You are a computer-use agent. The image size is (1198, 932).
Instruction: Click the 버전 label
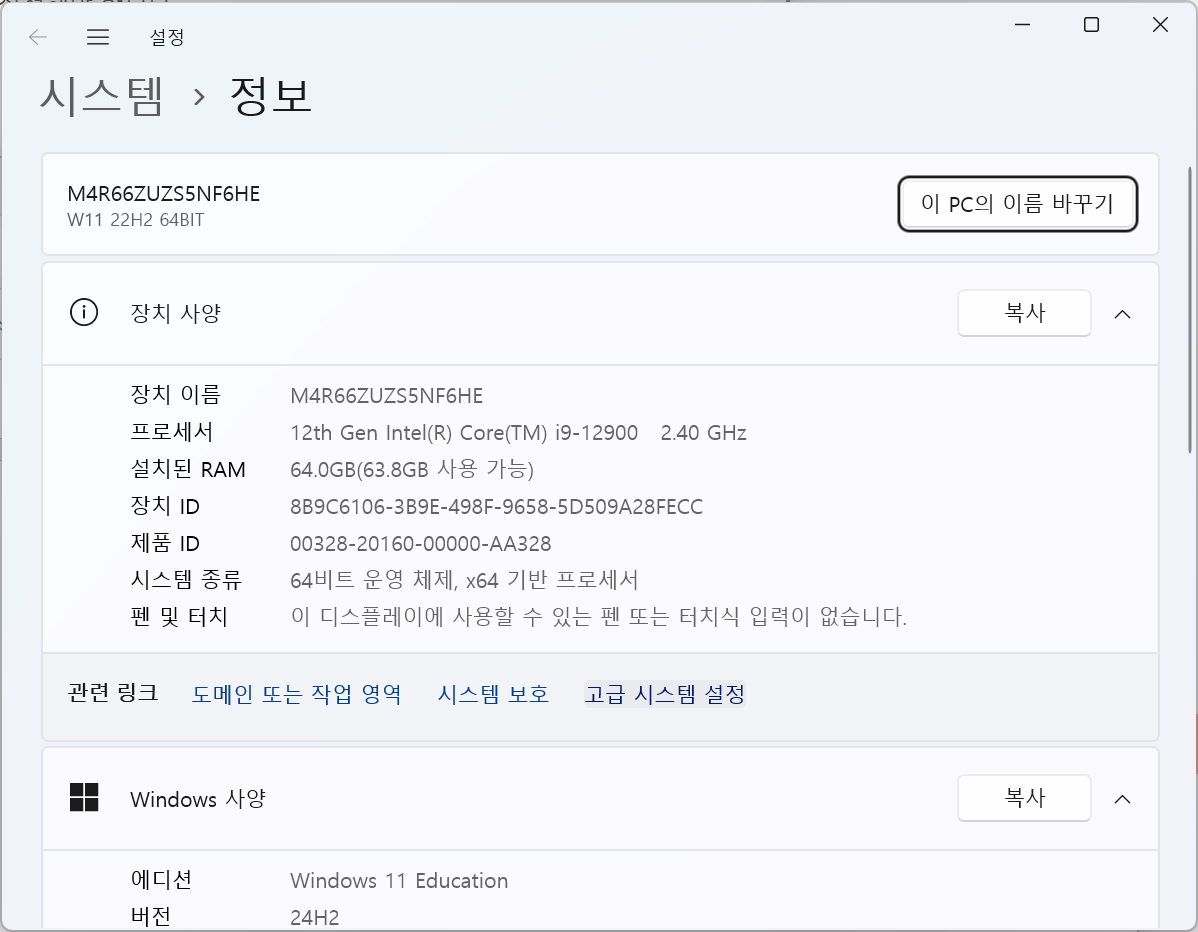pyautogui.click(x=151, y=916)
